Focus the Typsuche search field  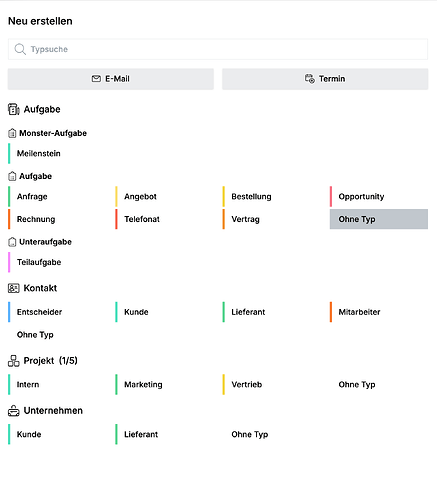tap(218, 49)
